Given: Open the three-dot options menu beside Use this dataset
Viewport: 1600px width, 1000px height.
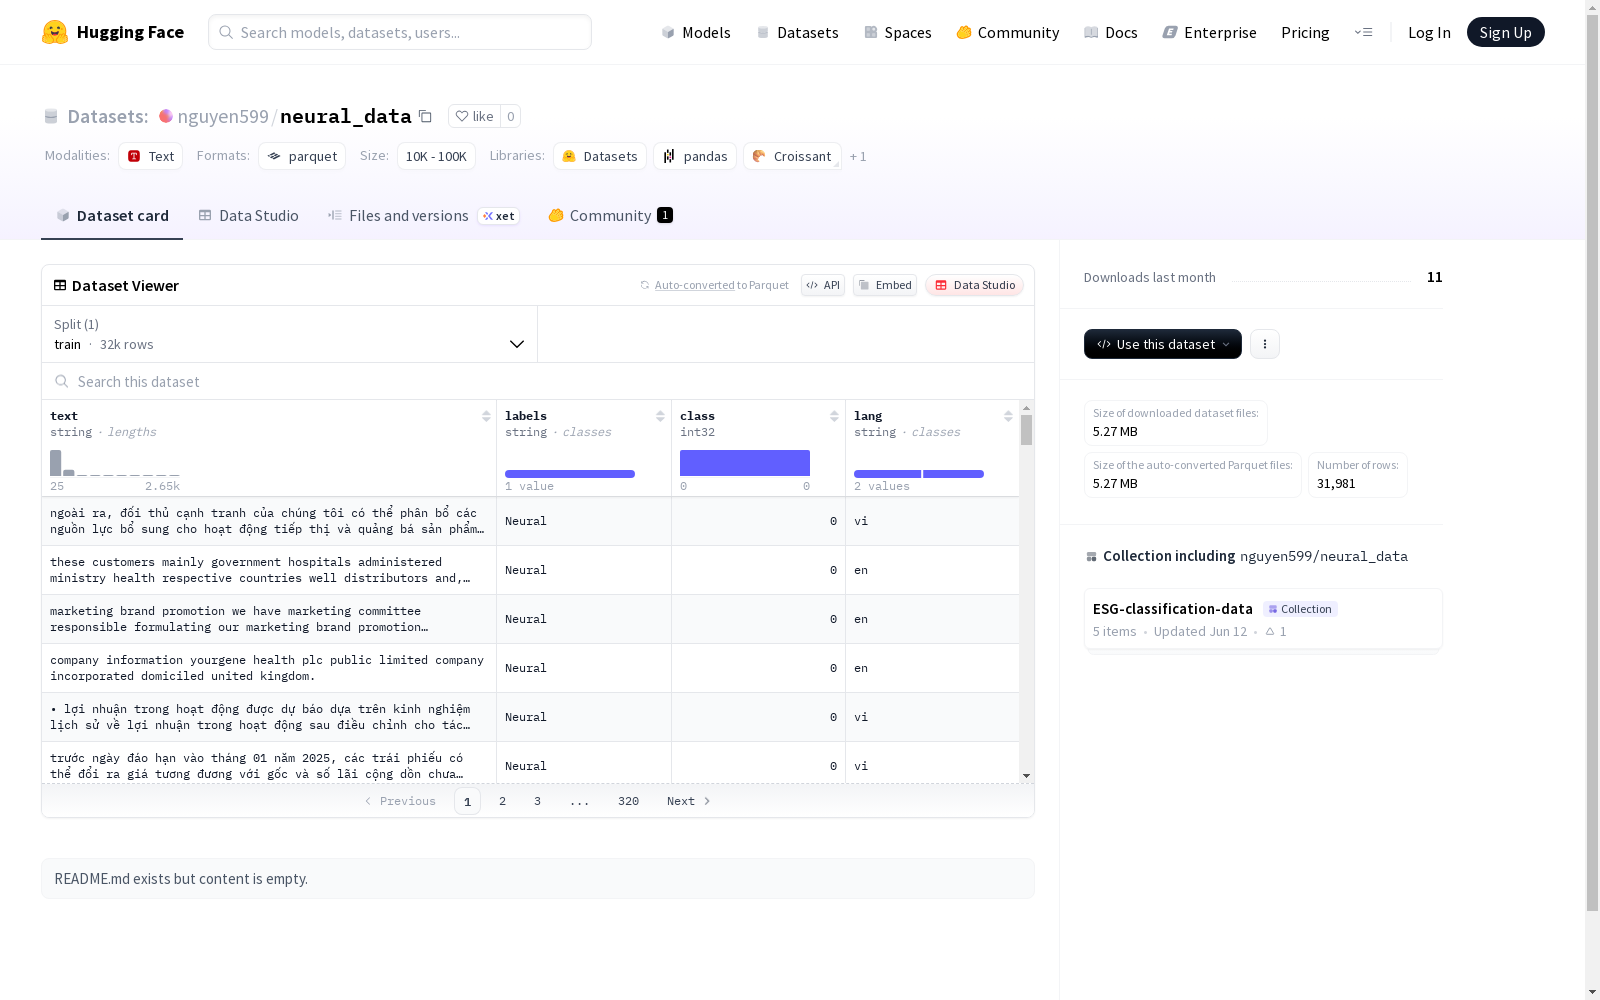Looking at the screenshot, I should (x=1265, y=344).
